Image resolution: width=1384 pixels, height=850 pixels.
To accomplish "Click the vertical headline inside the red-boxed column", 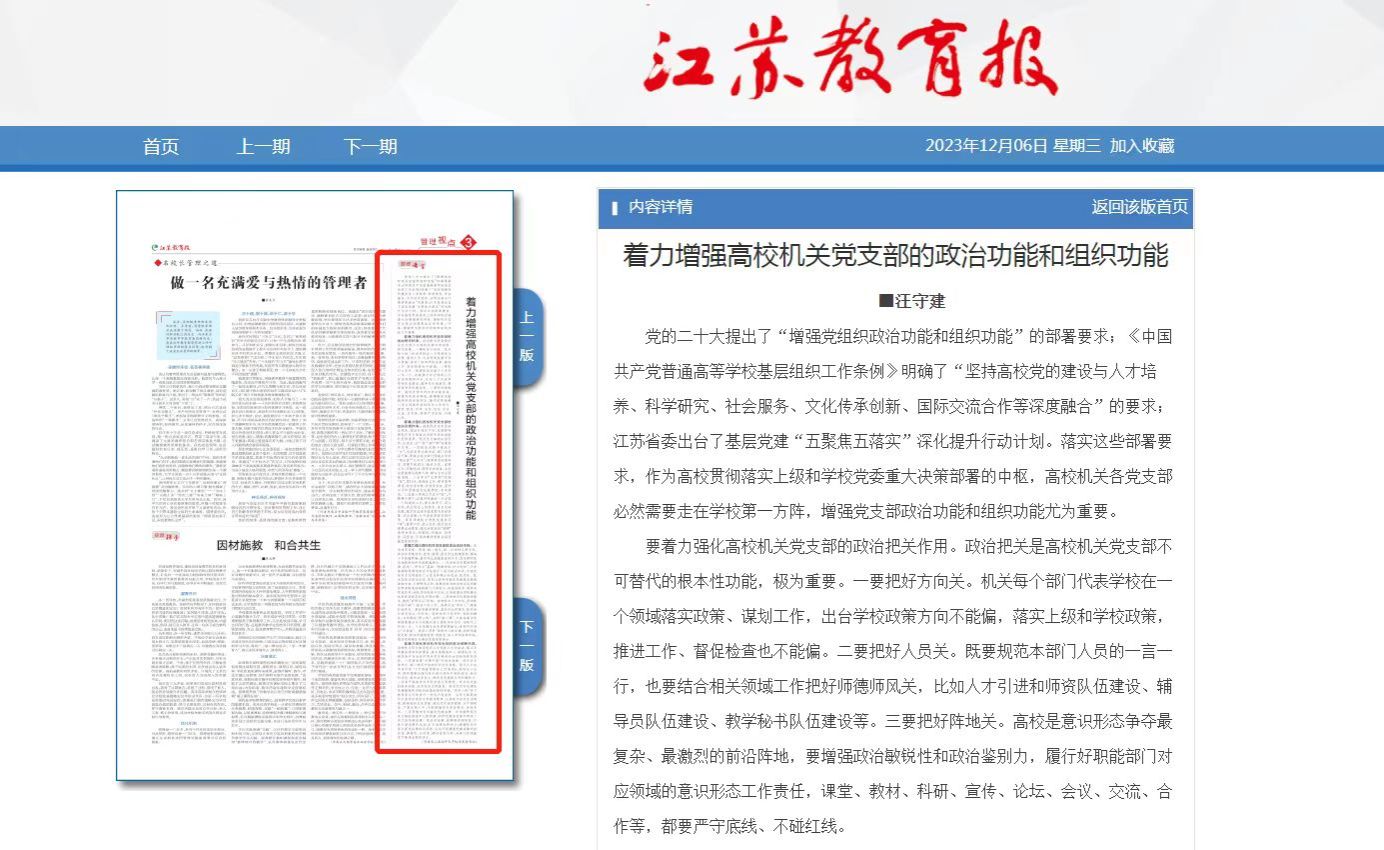I will pyautogui.click(x=470, y=405).
